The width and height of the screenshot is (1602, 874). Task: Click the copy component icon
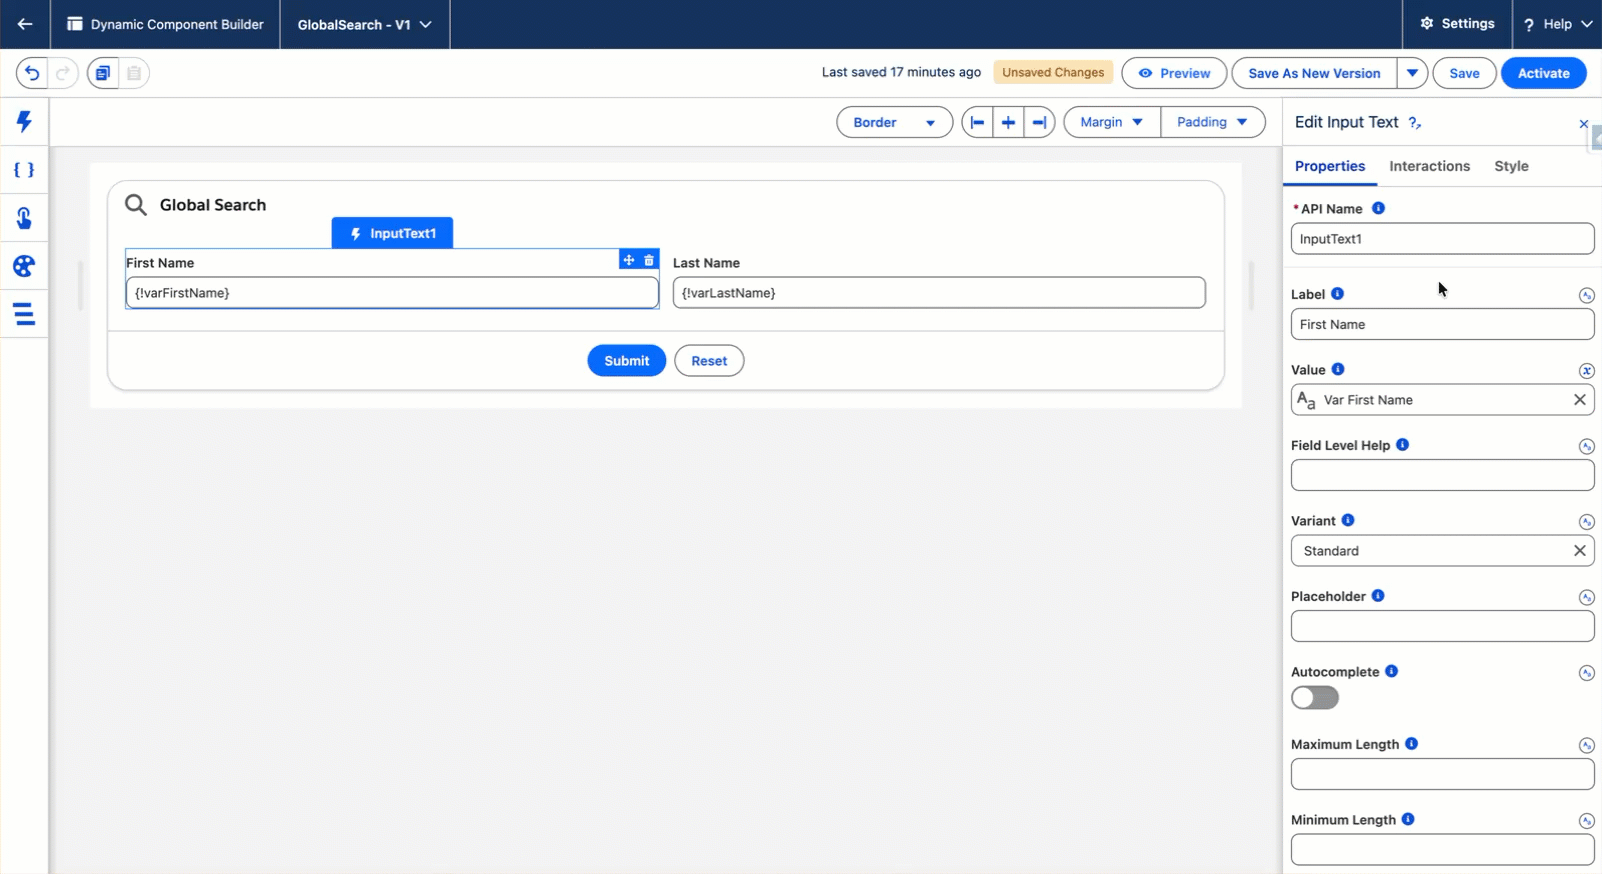(x=103, y=73)
